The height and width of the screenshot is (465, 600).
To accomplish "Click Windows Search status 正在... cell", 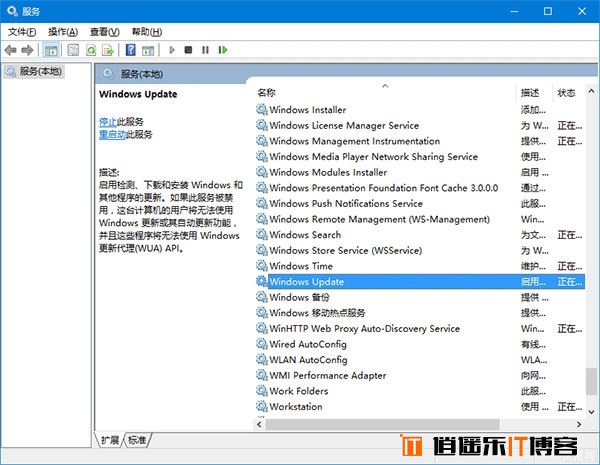I will coord(570,235).
